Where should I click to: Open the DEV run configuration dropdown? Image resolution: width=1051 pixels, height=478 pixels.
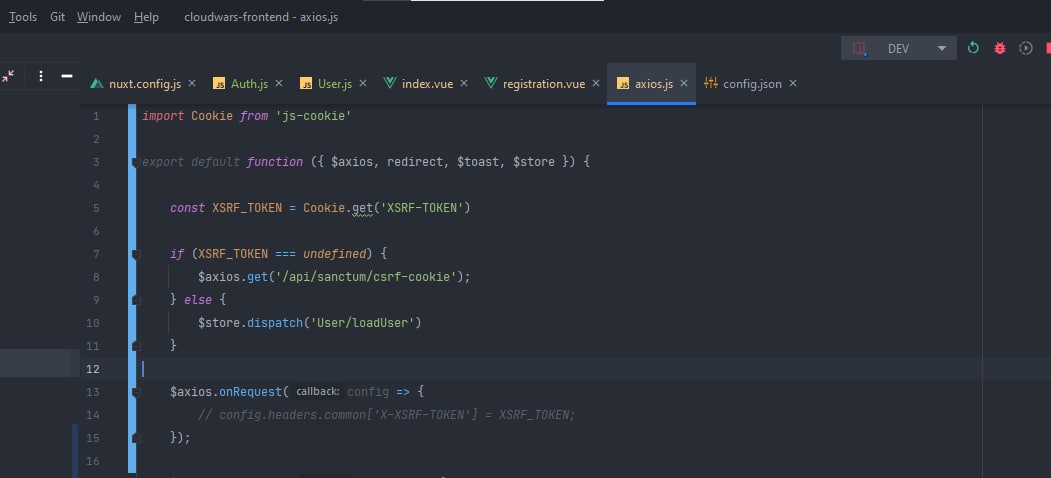pos(942,48)
